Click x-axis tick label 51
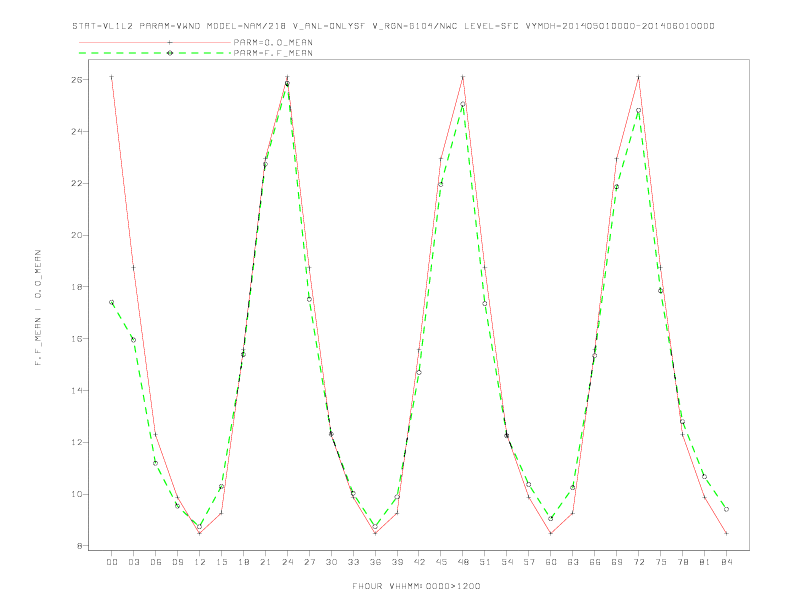Image resolution: width=792 pixels, height=612 pixels. point(485,562)
